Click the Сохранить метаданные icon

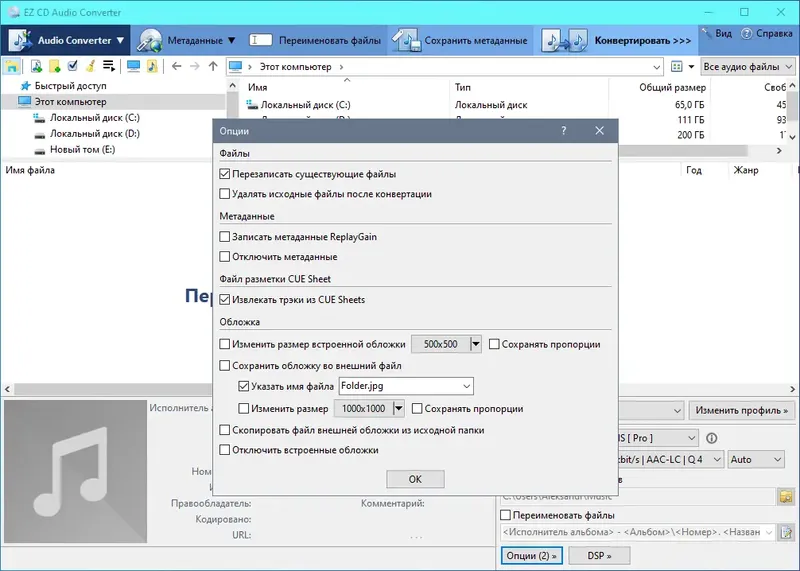(x=407, y=40)
